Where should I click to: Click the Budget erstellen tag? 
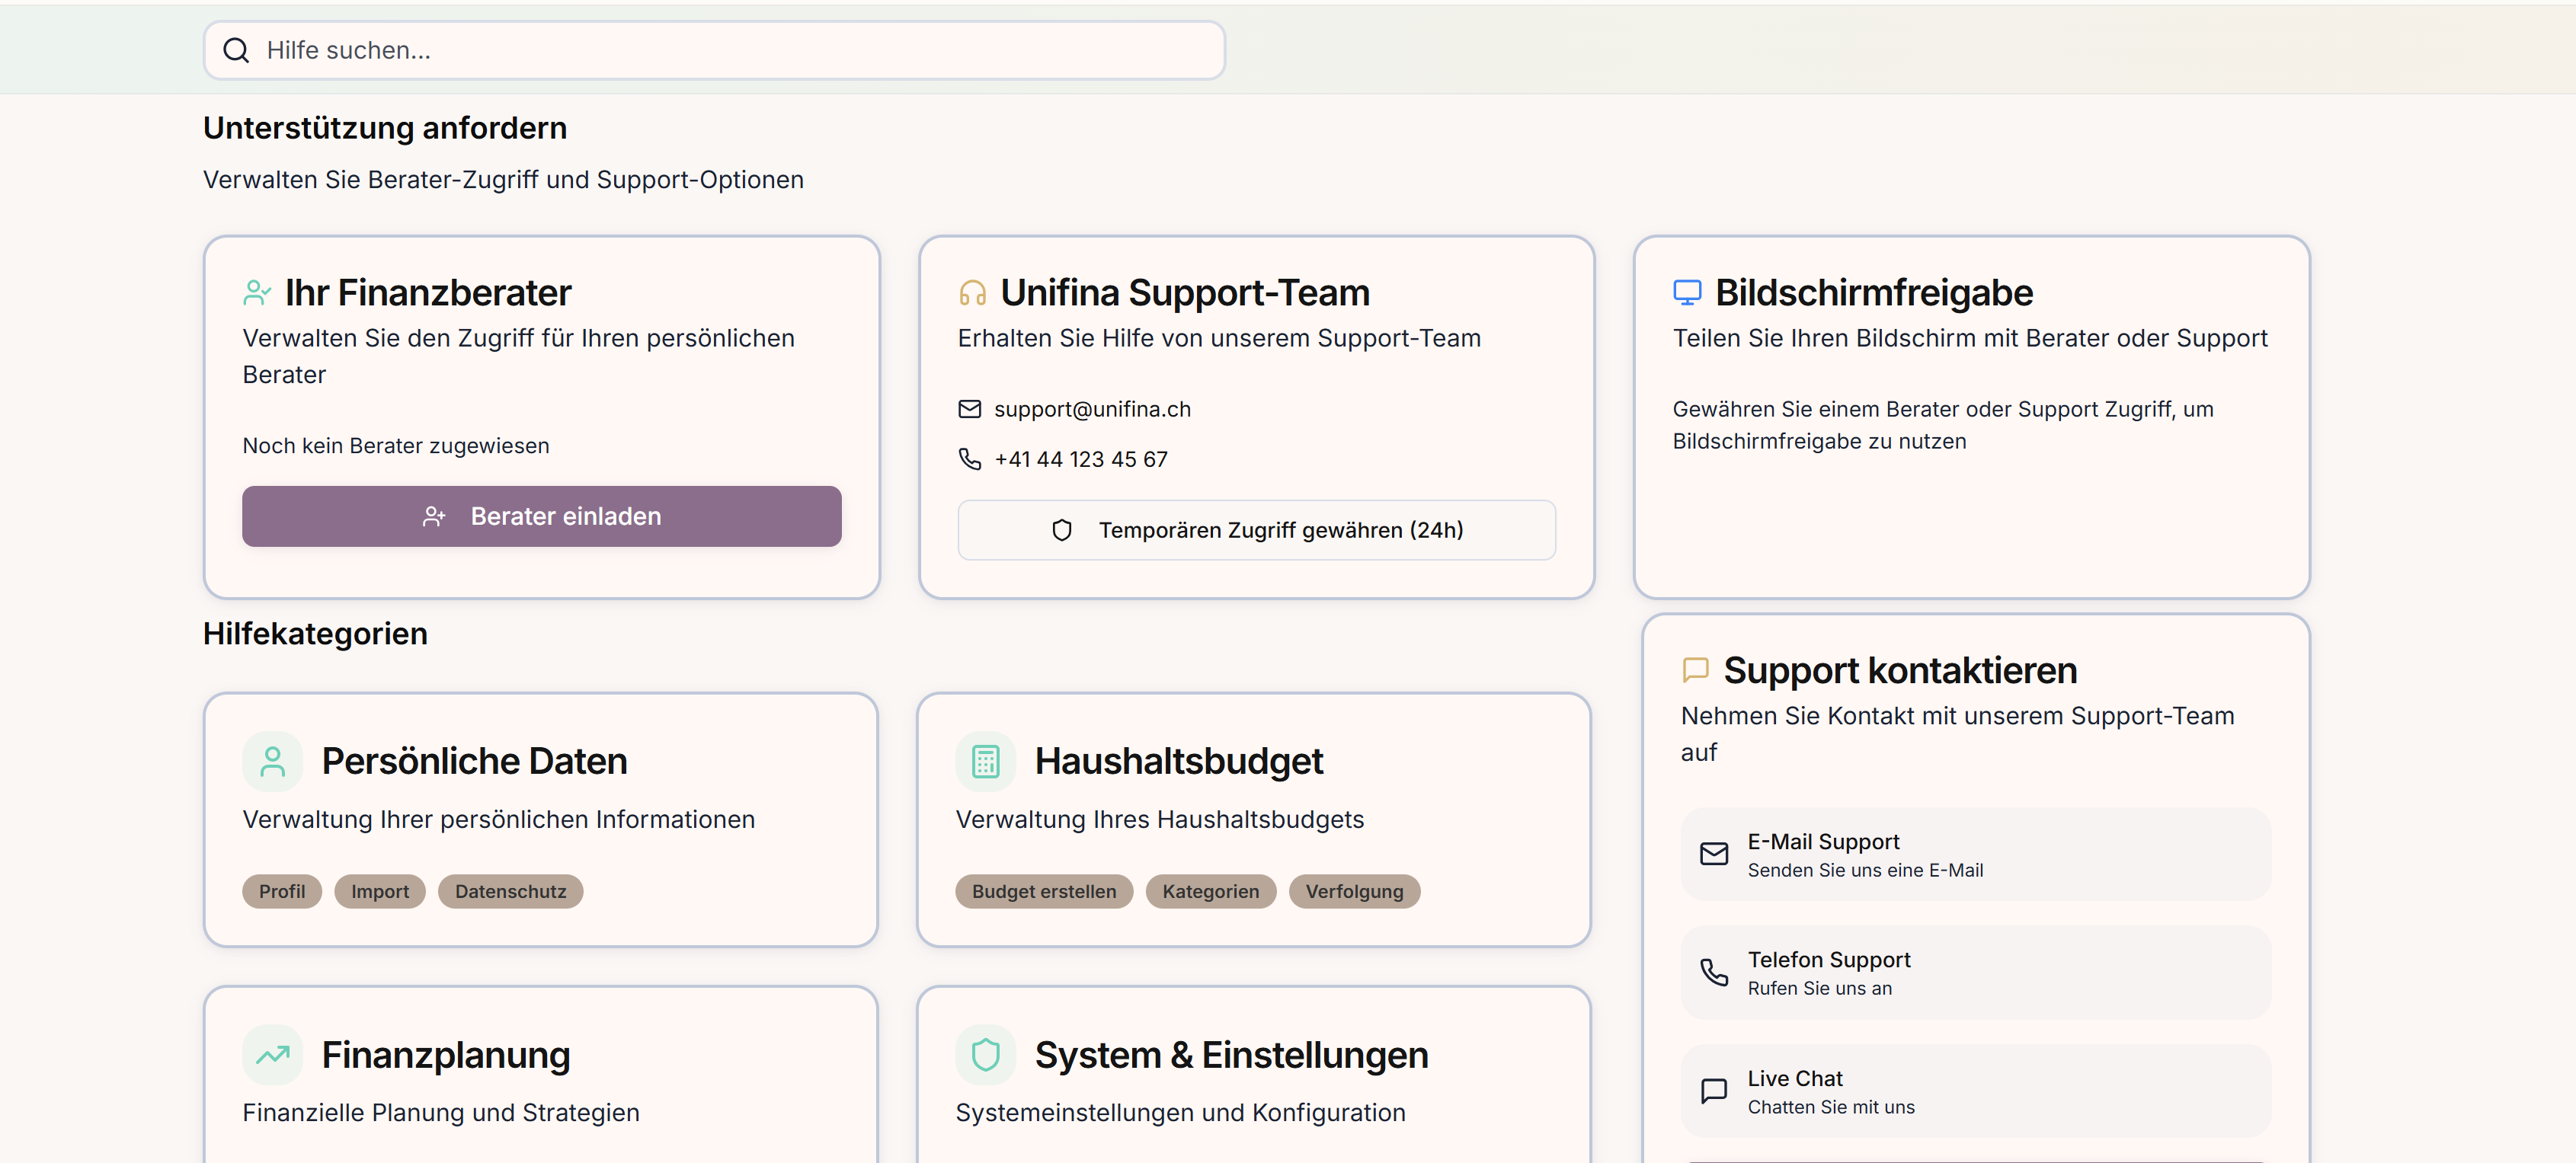[1043, 891]
